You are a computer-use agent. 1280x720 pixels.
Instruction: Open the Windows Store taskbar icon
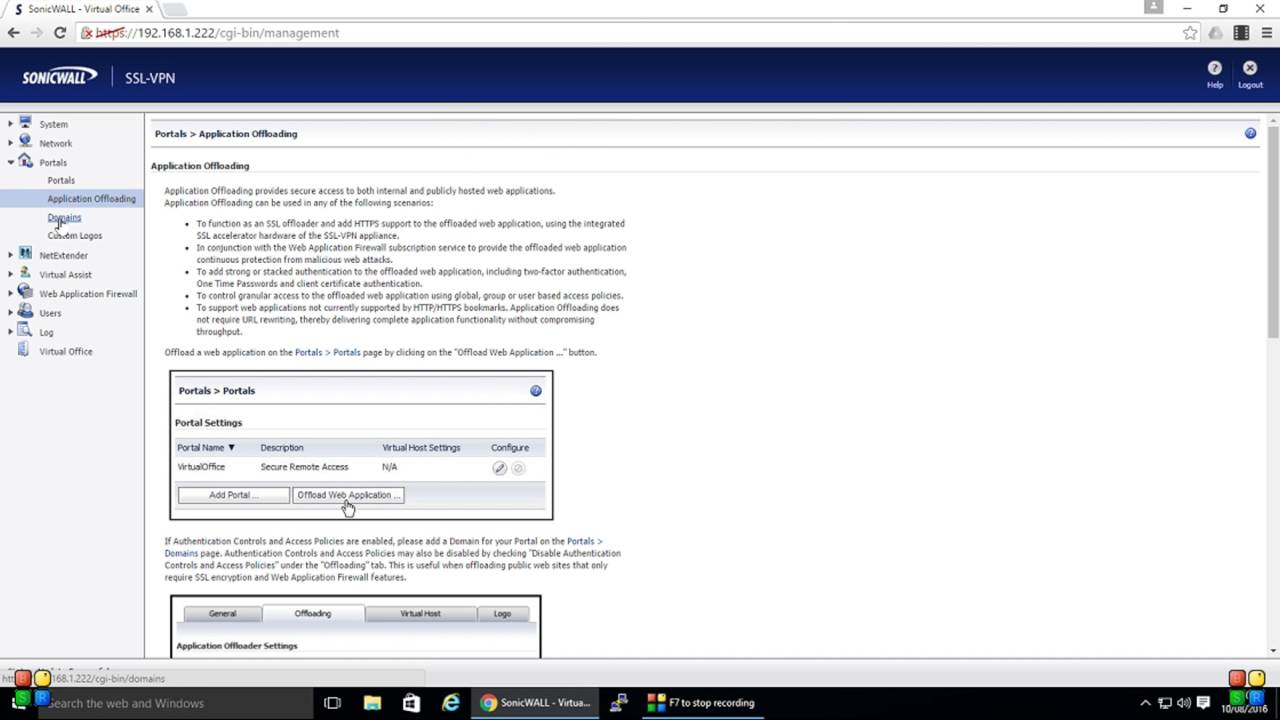(411, 703)
